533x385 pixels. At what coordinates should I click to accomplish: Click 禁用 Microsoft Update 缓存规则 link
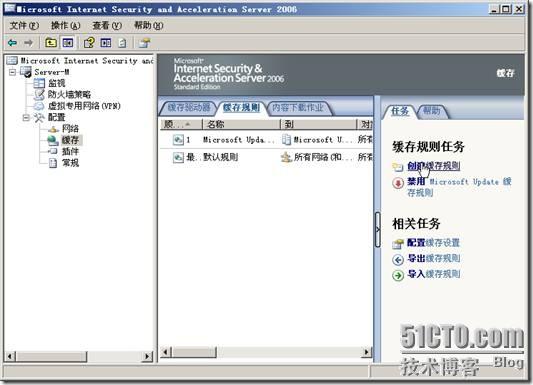[x=460, y=187]
